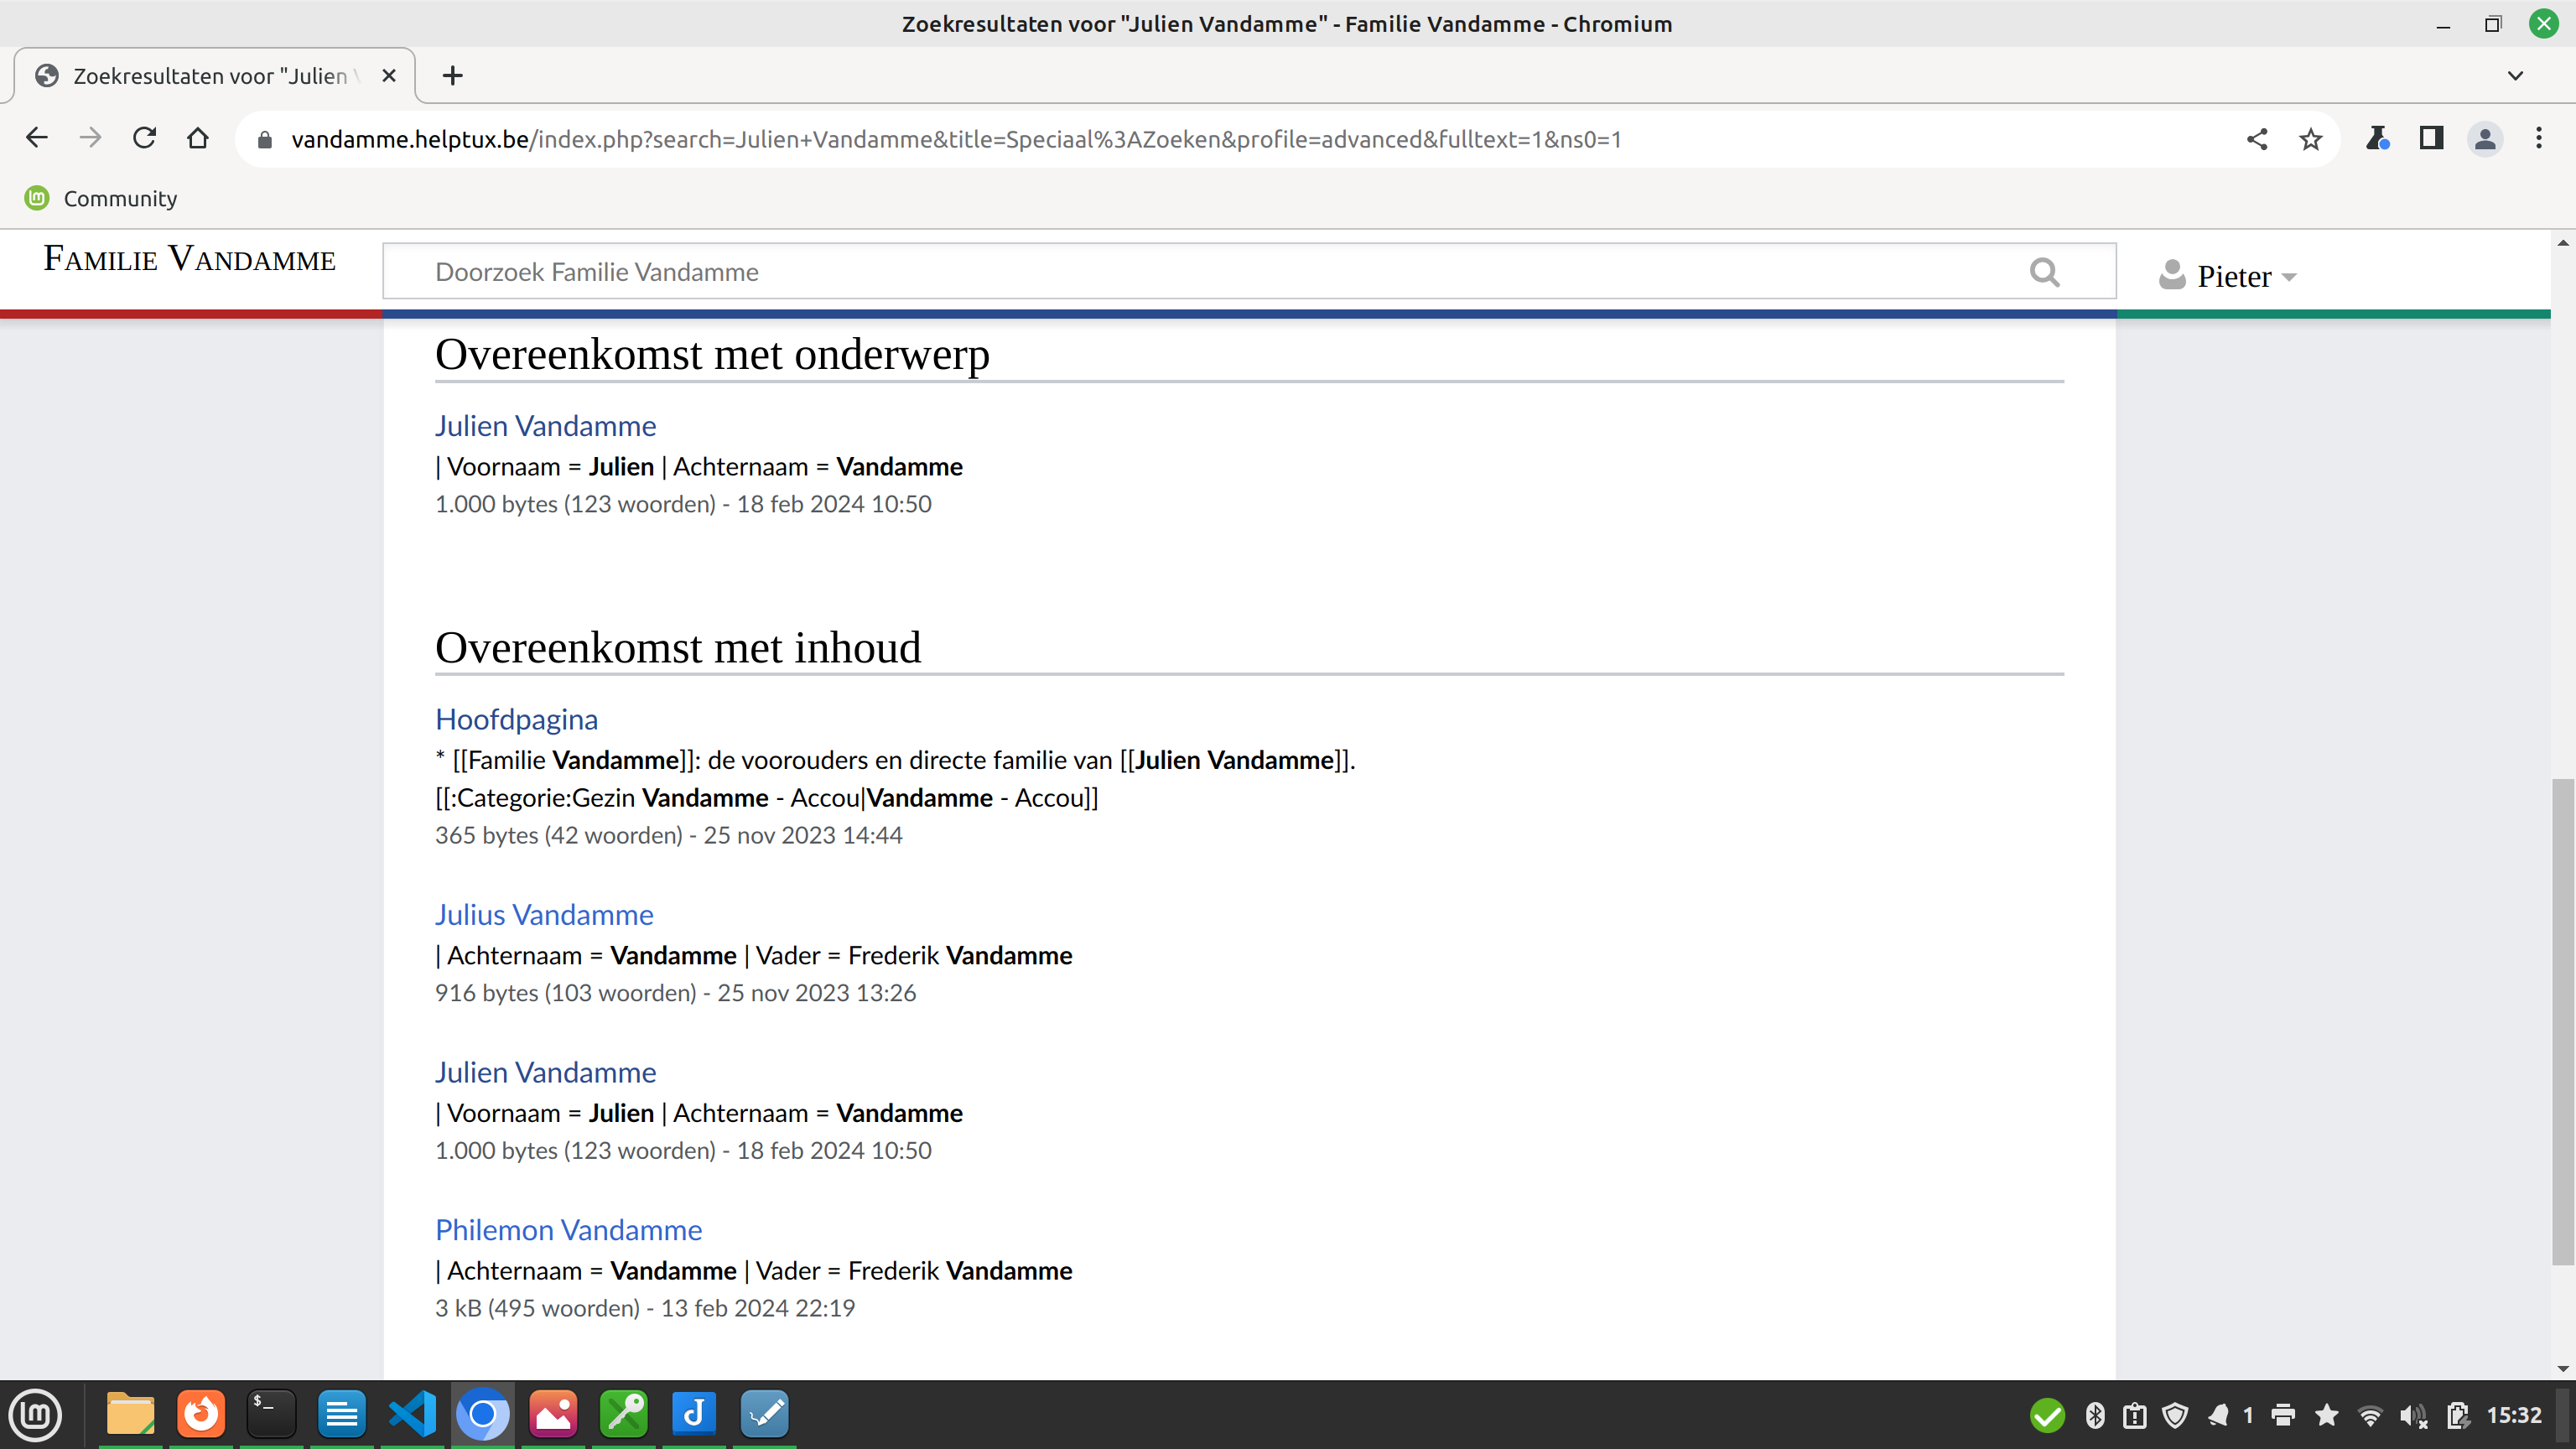Open the Hoofdpagina search result
Viewport: 2576px width, 1449px height.
tap(516, 718)
